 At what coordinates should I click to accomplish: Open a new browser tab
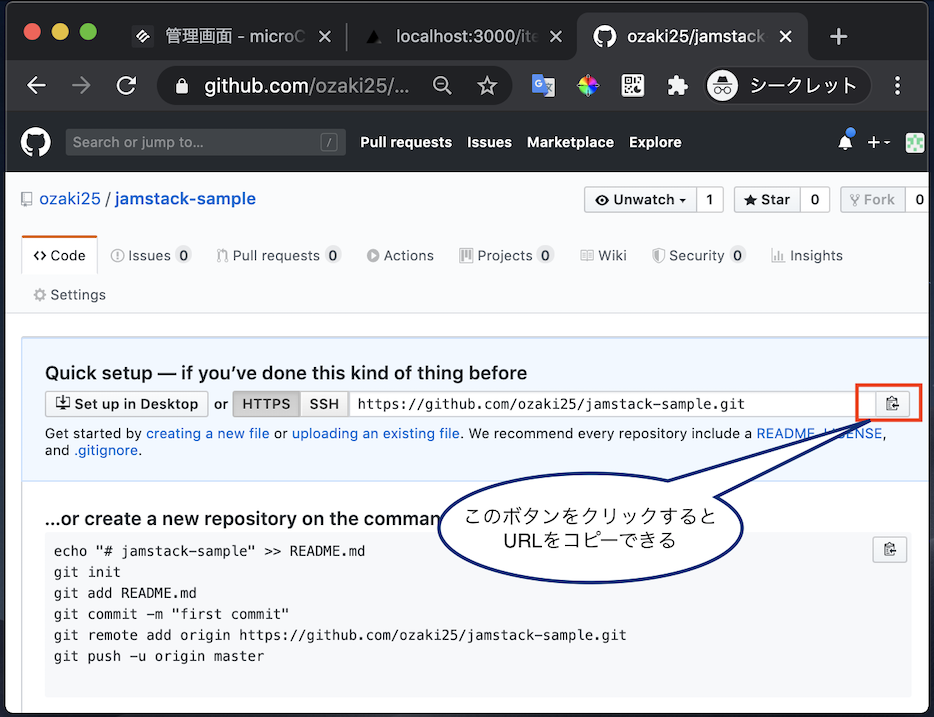(839, 36)
